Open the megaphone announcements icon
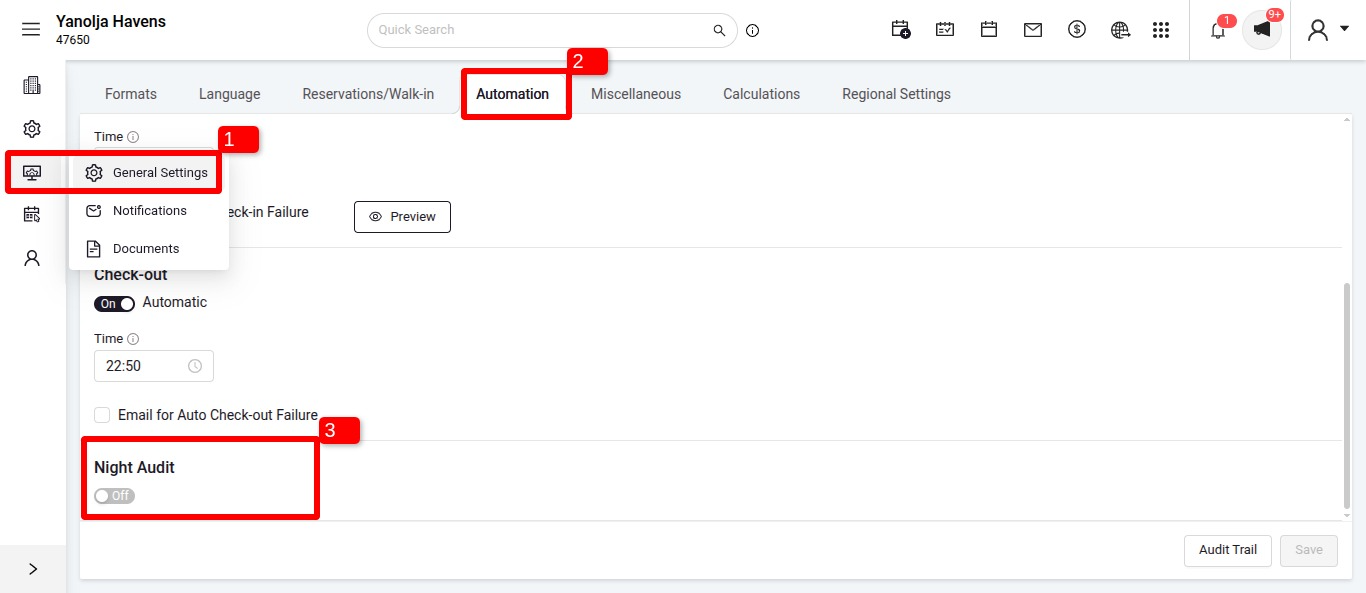Viewport: 1366px width, 593px height. pyautogui.click(x=1262, y=30)
